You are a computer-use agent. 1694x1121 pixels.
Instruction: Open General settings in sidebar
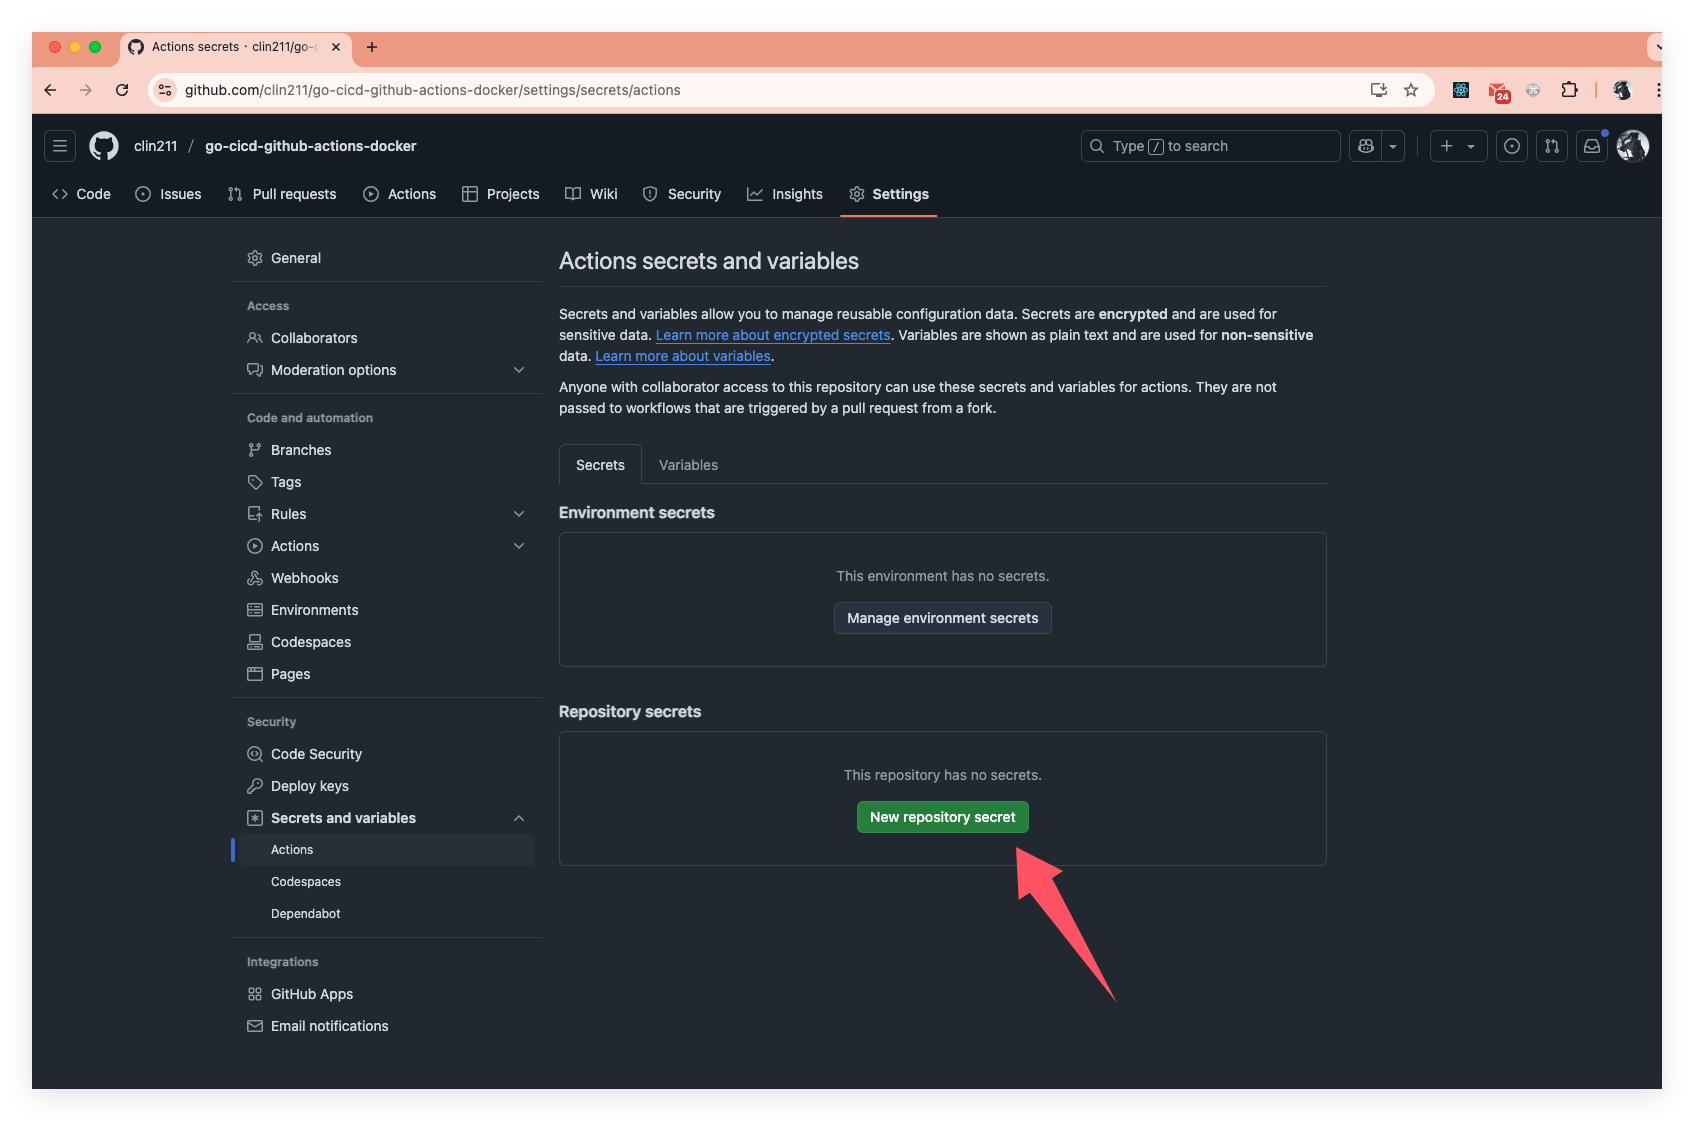(x=387, y=258)
